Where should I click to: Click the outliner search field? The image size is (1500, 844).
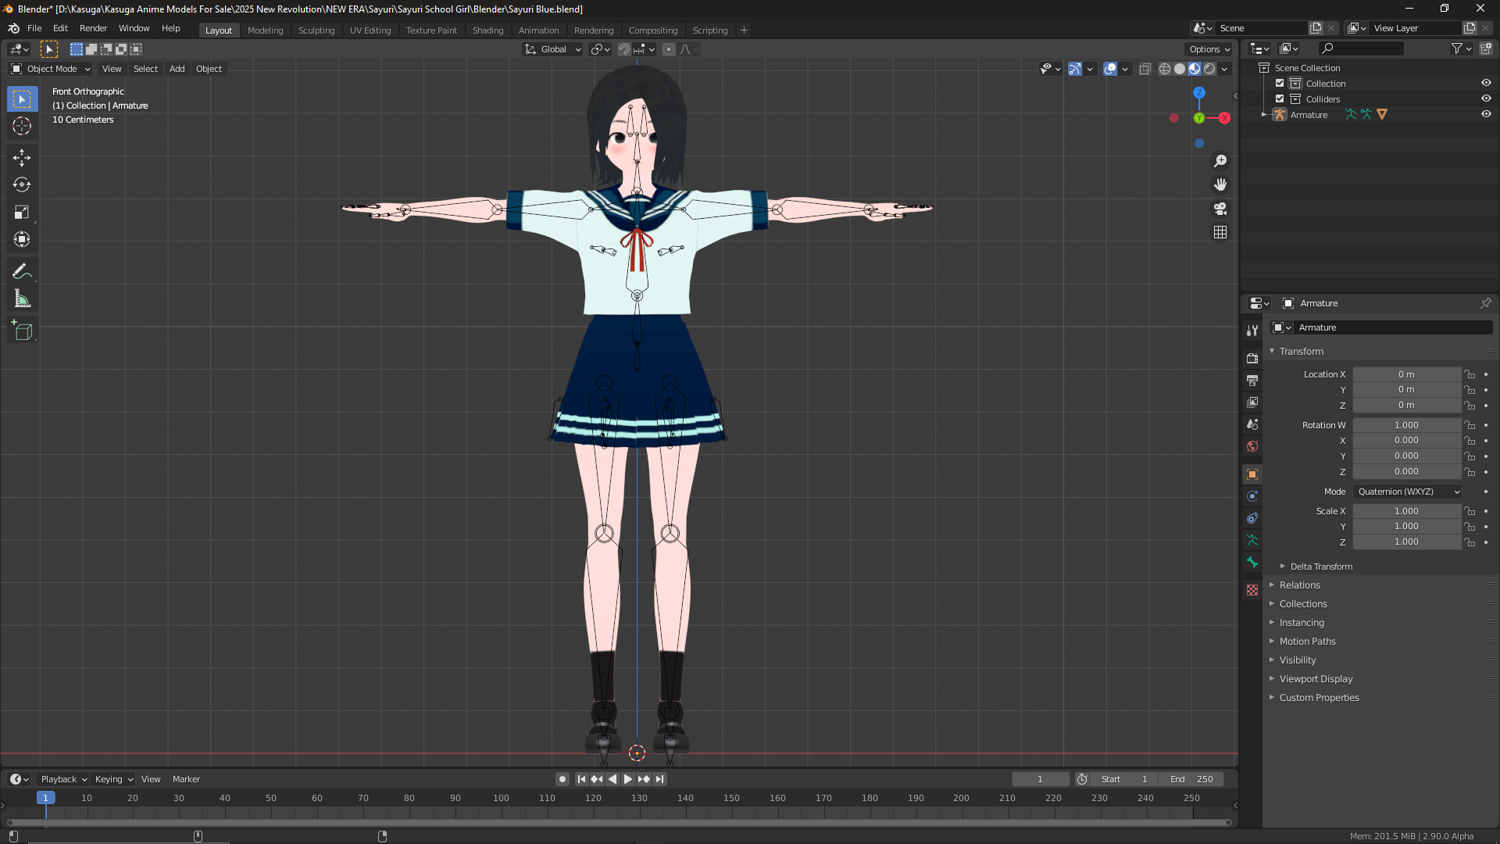coord(1362,48)
